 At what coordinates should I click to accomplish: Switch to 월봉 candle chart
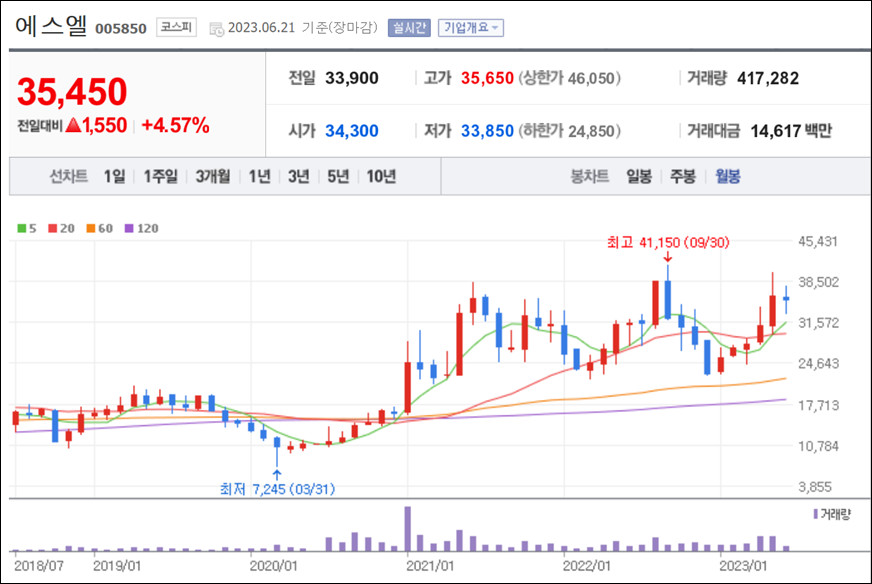(x=727, y=176)
